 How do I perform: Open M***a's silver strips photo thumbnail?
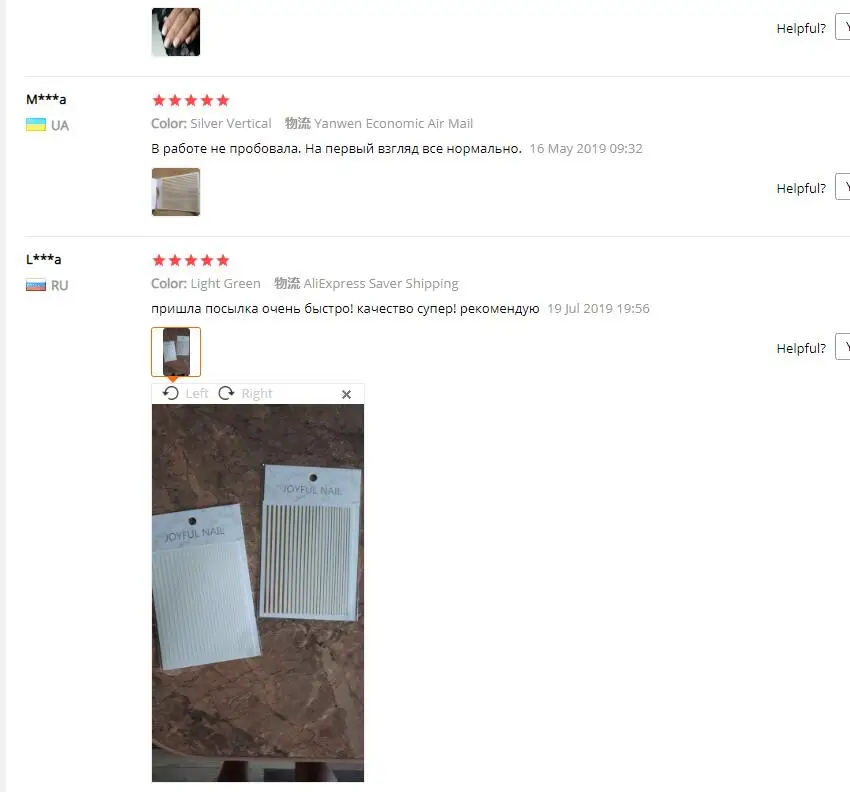[176, 192]
